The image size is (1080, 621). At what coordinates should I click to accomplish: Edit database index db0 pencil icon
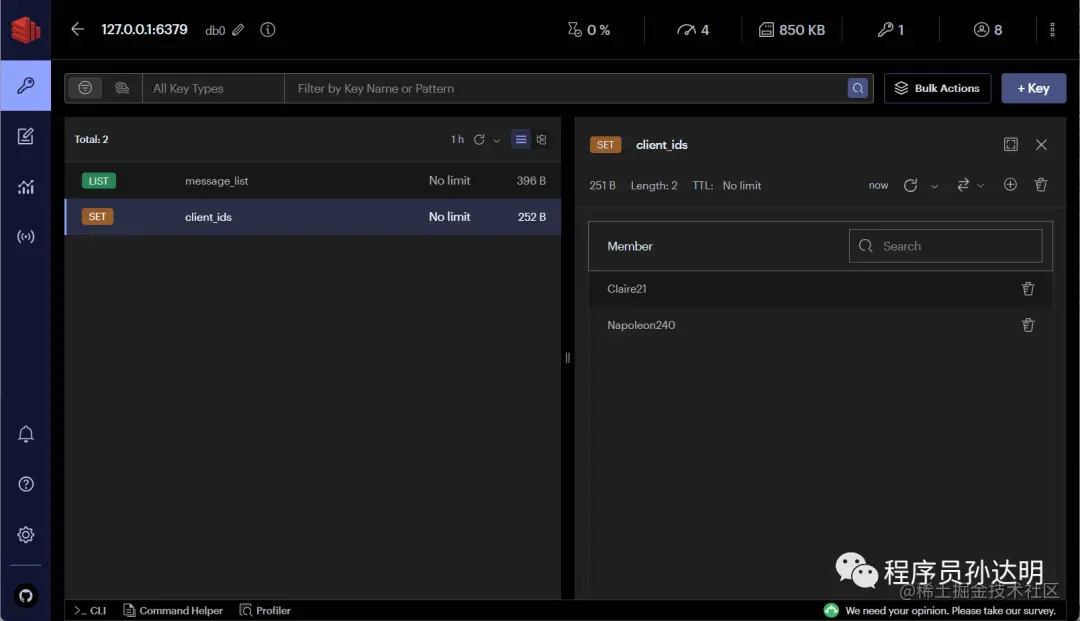[238, 30]
